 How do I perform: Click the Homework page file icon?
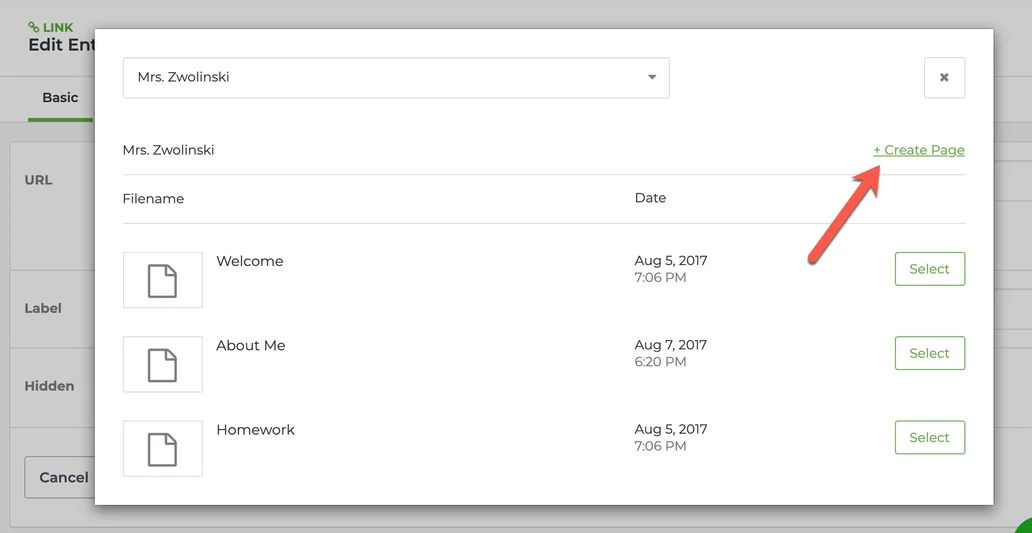click(162, 448)
